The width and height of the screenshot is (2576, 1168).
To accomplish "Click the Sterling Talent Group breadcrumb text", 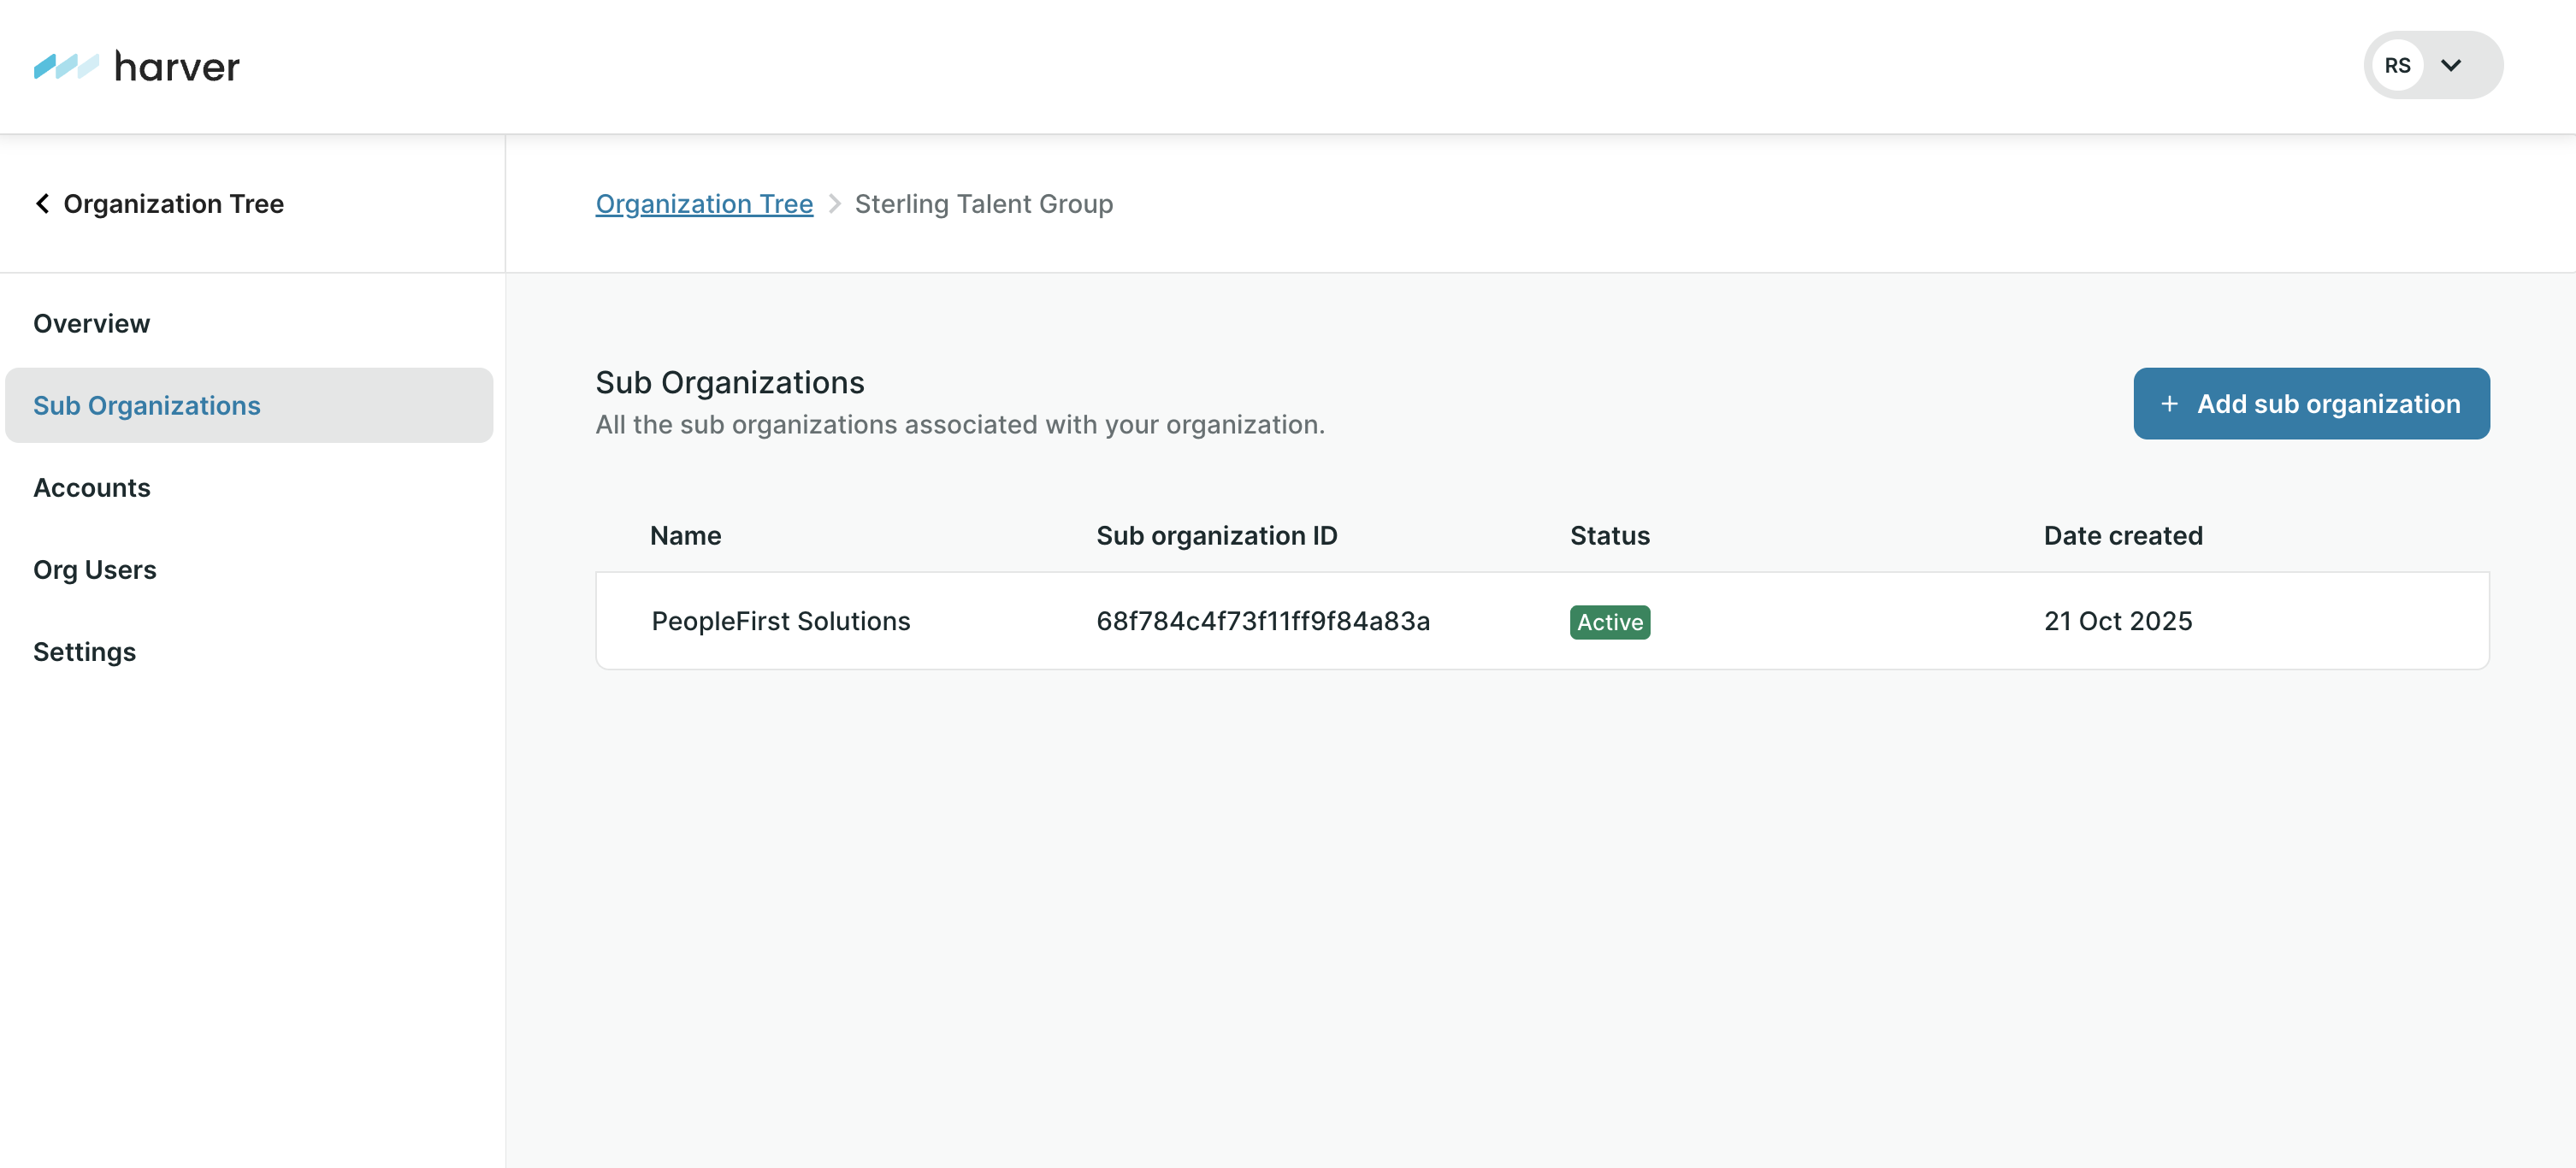I will 983,204.
